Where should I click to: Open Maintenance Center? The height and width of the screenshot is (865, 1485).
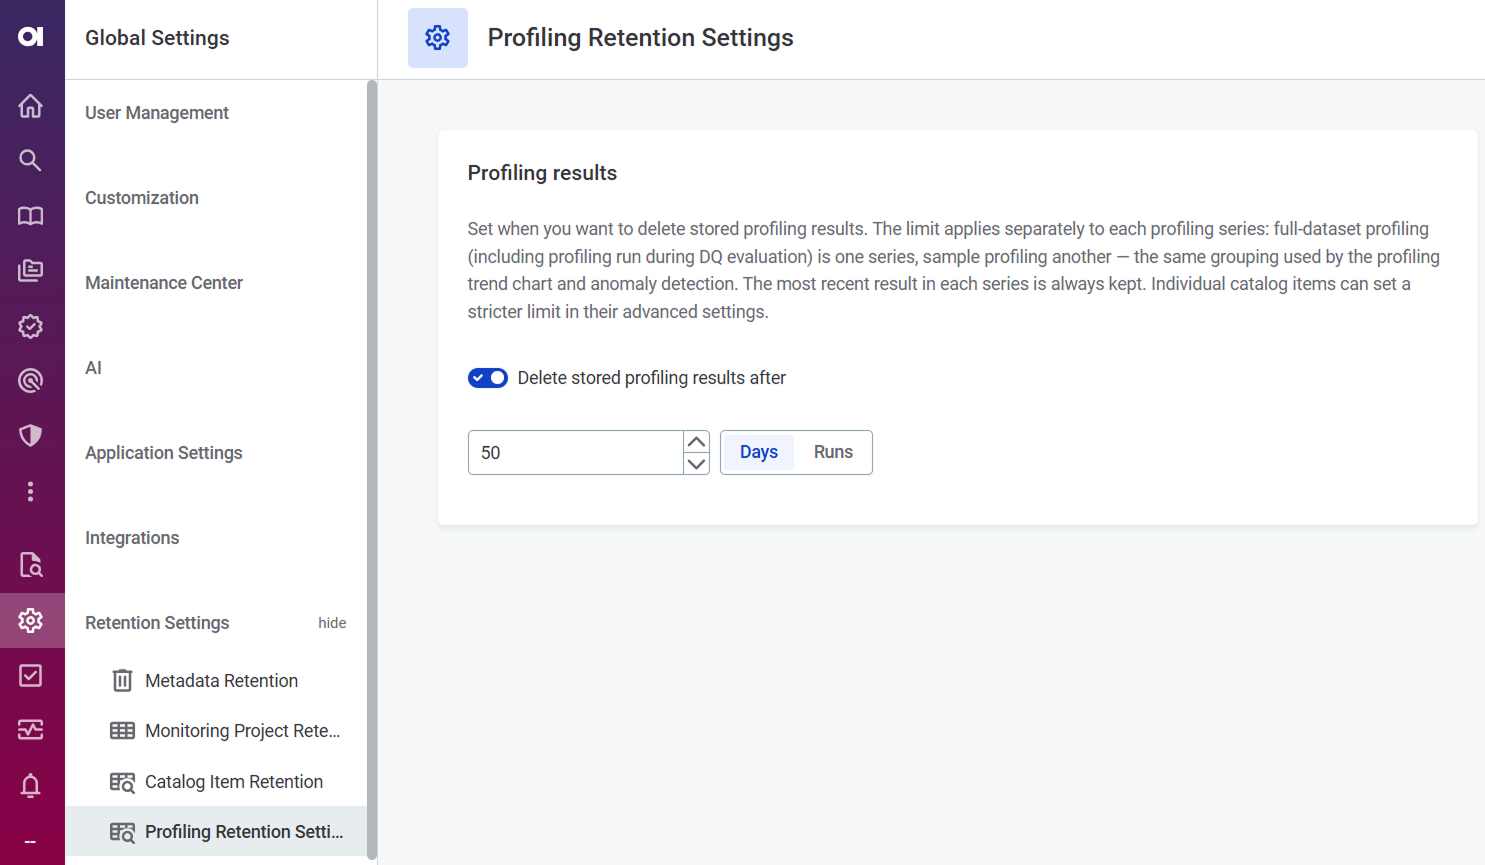pos(164,283)
